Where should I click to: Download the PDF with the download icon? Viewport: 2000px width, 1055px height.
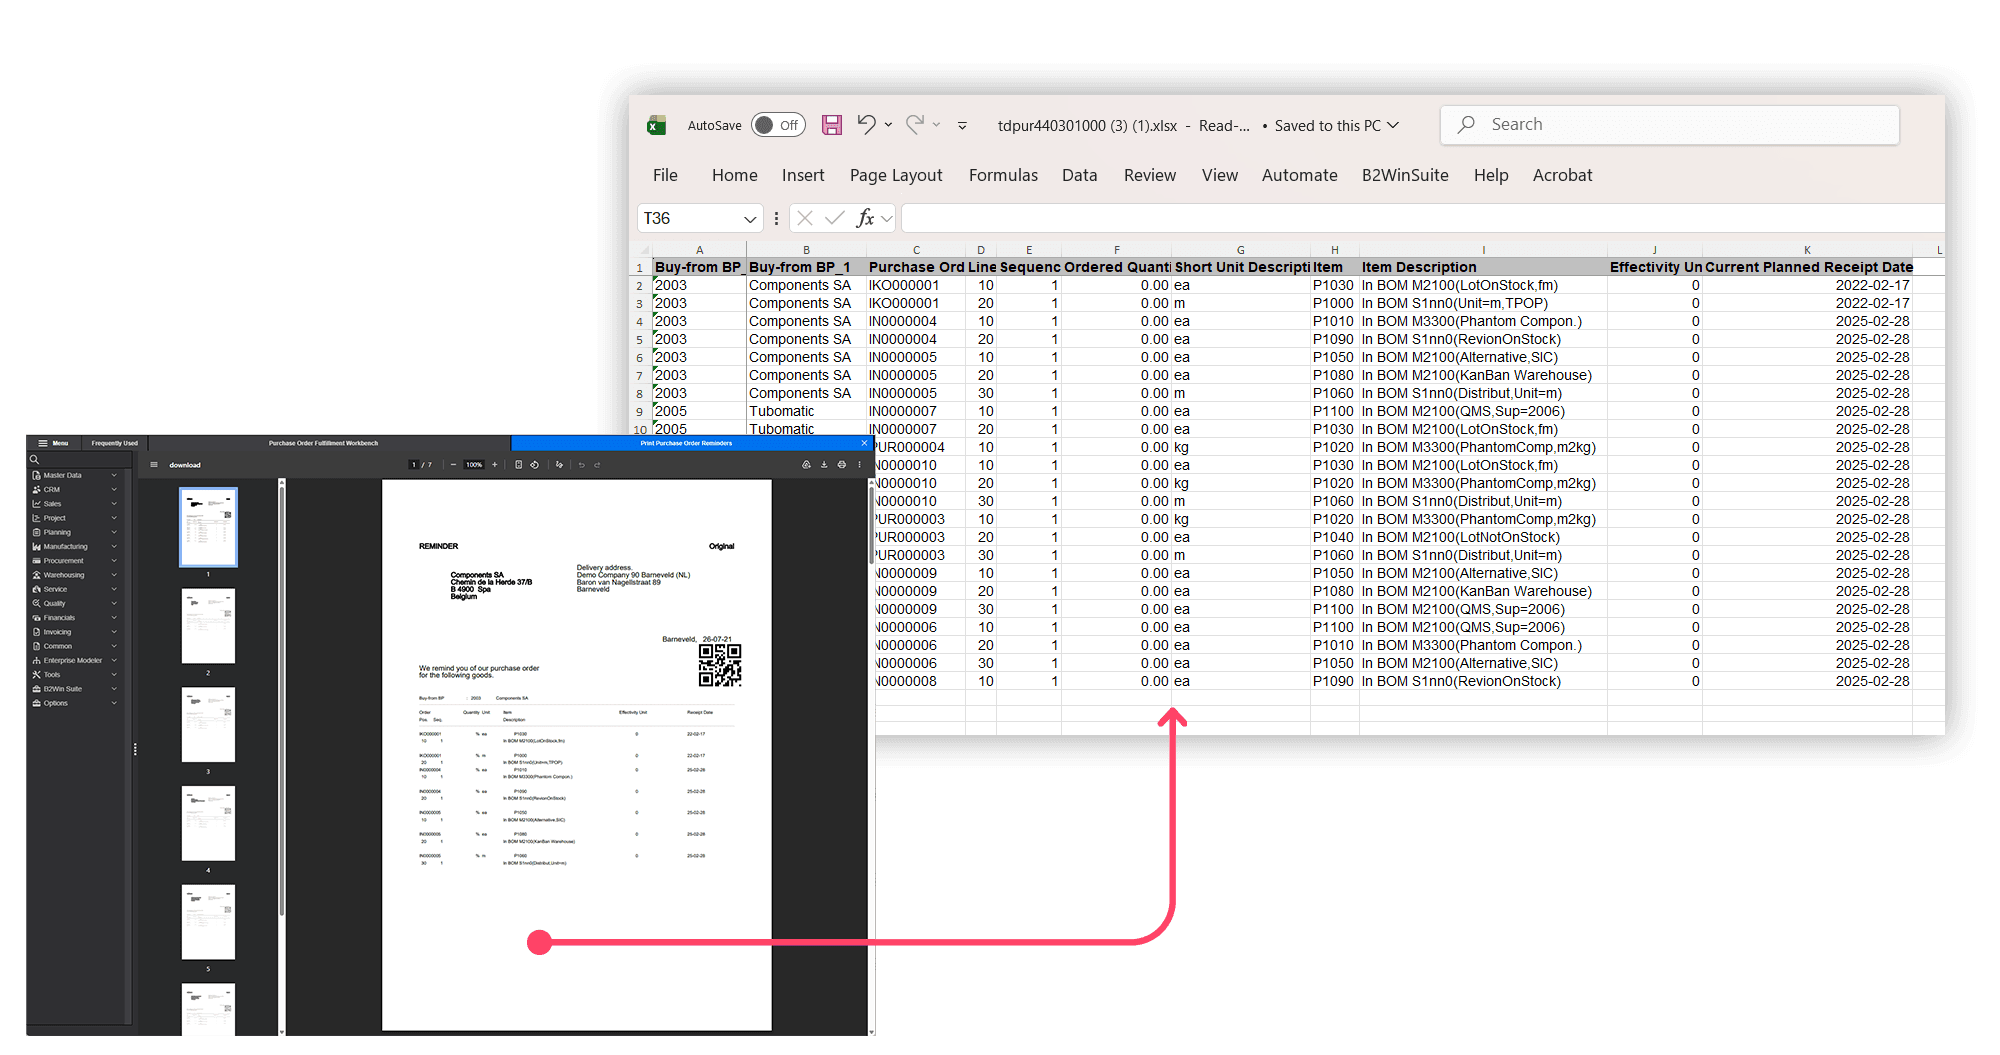[x=824, y=465]
